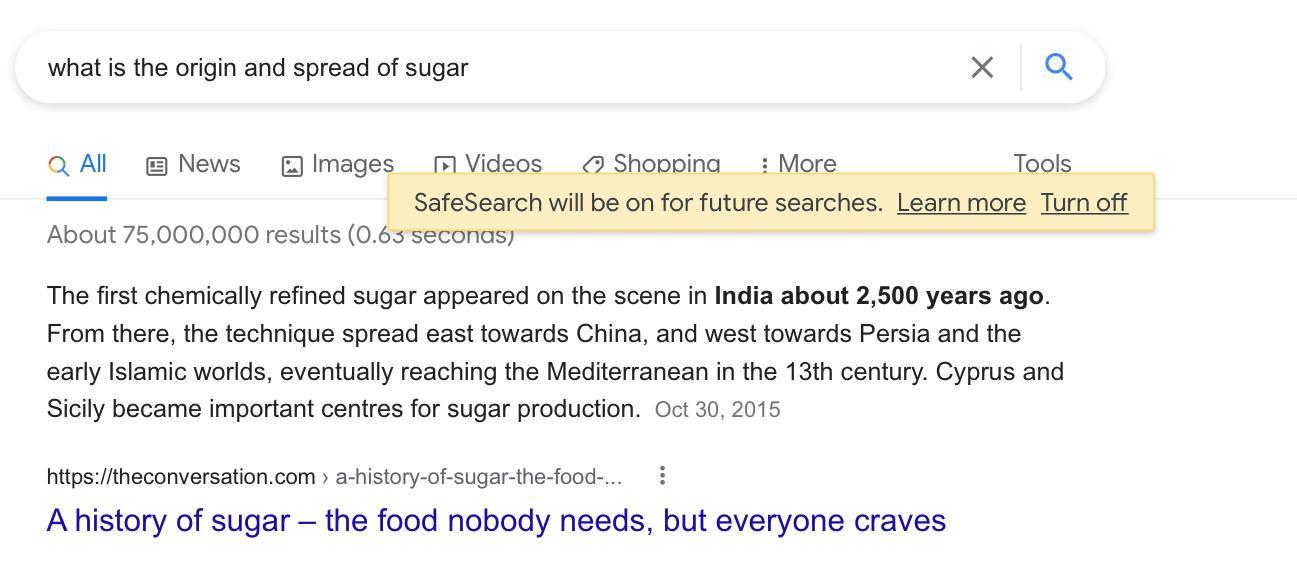
Task: Click the colorful magnifier icon beside All
Action: (59, 165)
